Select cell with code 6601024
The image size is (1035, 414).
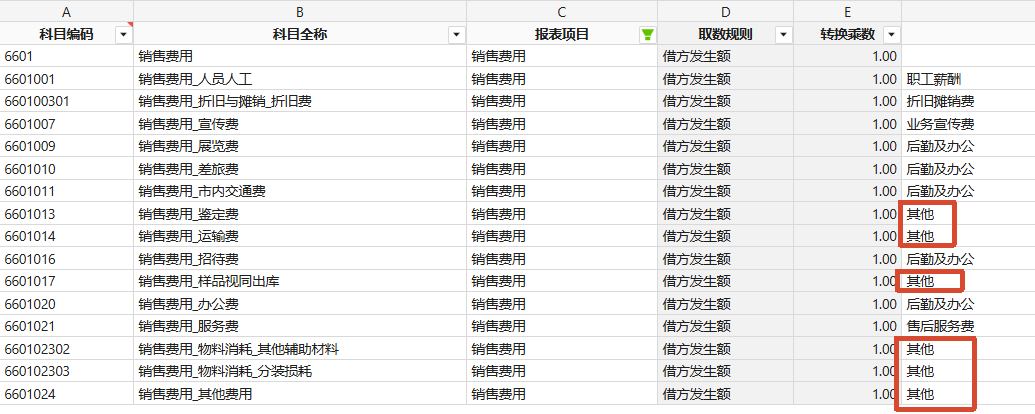(x=67, y=394)
